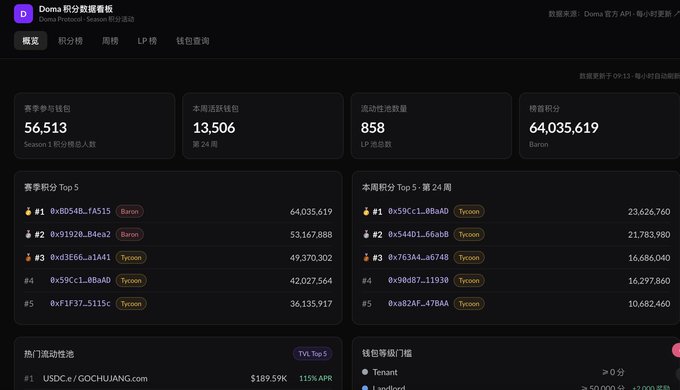Switch to the 积分榜 tab

click(x=70, y=41)
